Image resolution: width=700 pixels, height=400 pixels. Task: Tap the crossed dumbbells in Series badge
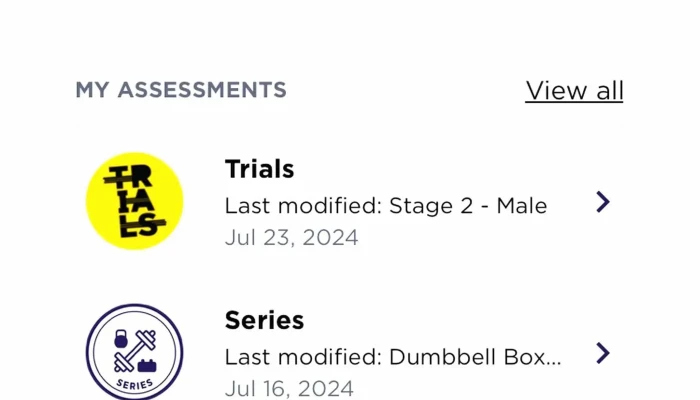(135, 351)
